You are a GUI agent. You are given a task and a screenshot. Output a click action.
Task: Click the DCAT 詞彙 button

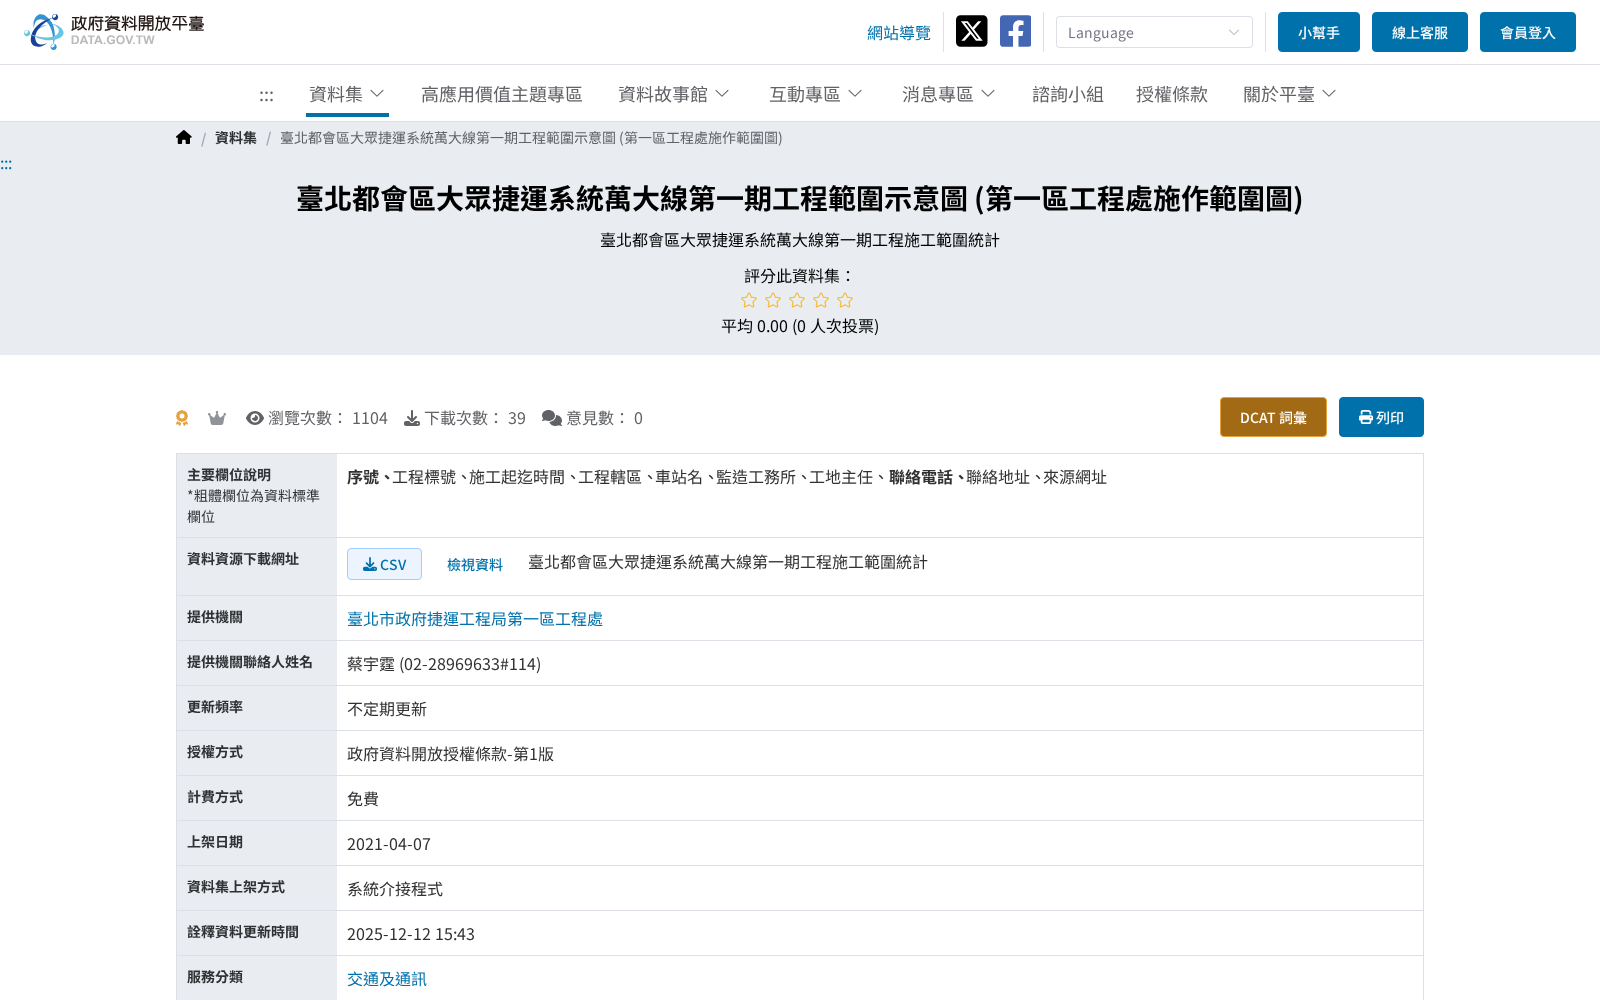pyautogui.click(x=1273, y=417)
